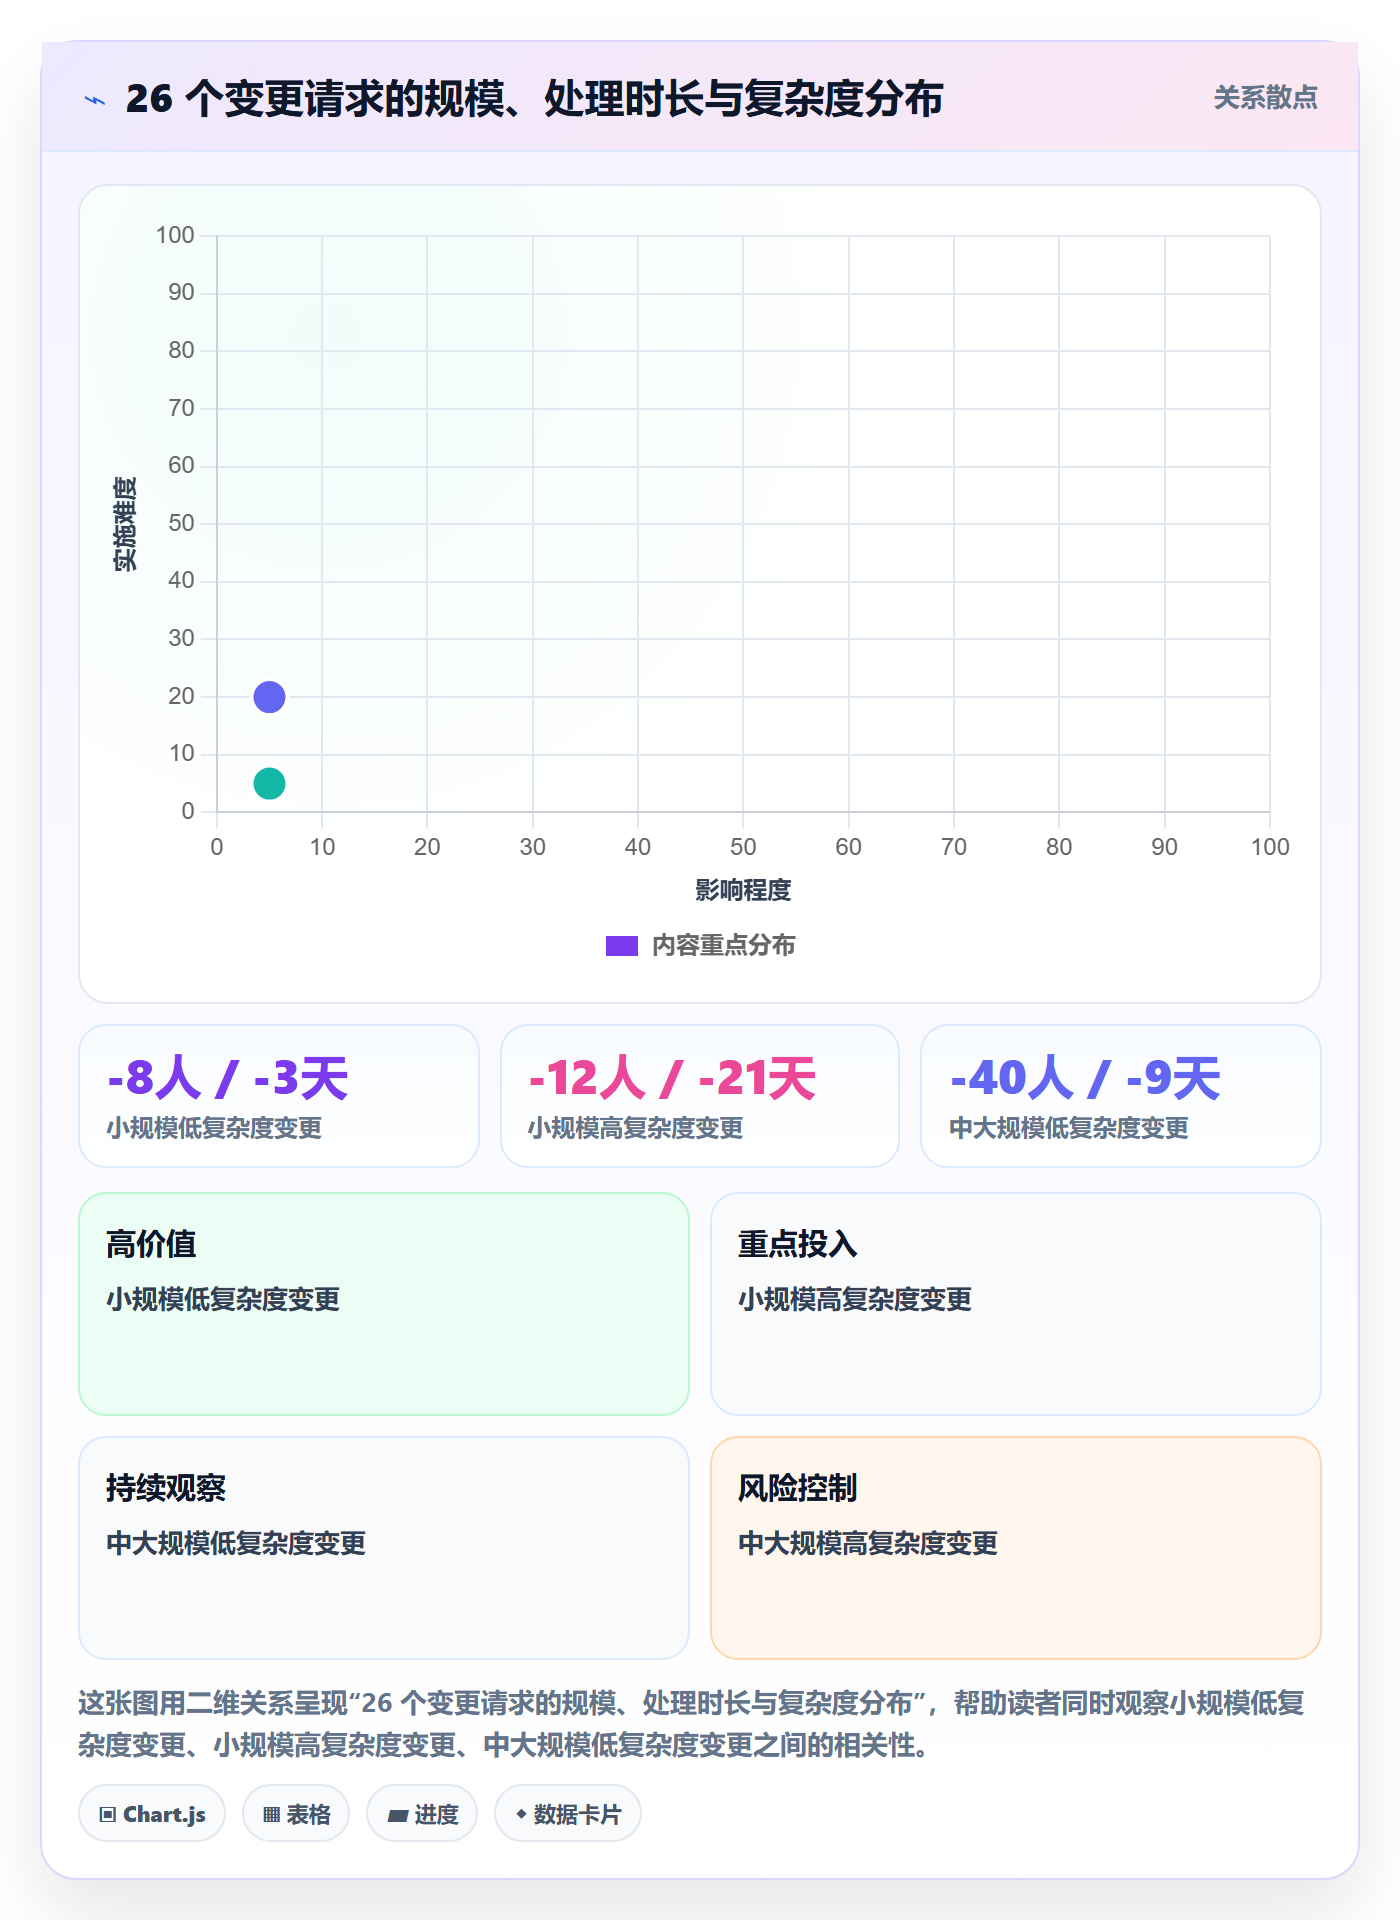
Task: Select the 数据卡片 tag chip
Action: [568, 1814]
